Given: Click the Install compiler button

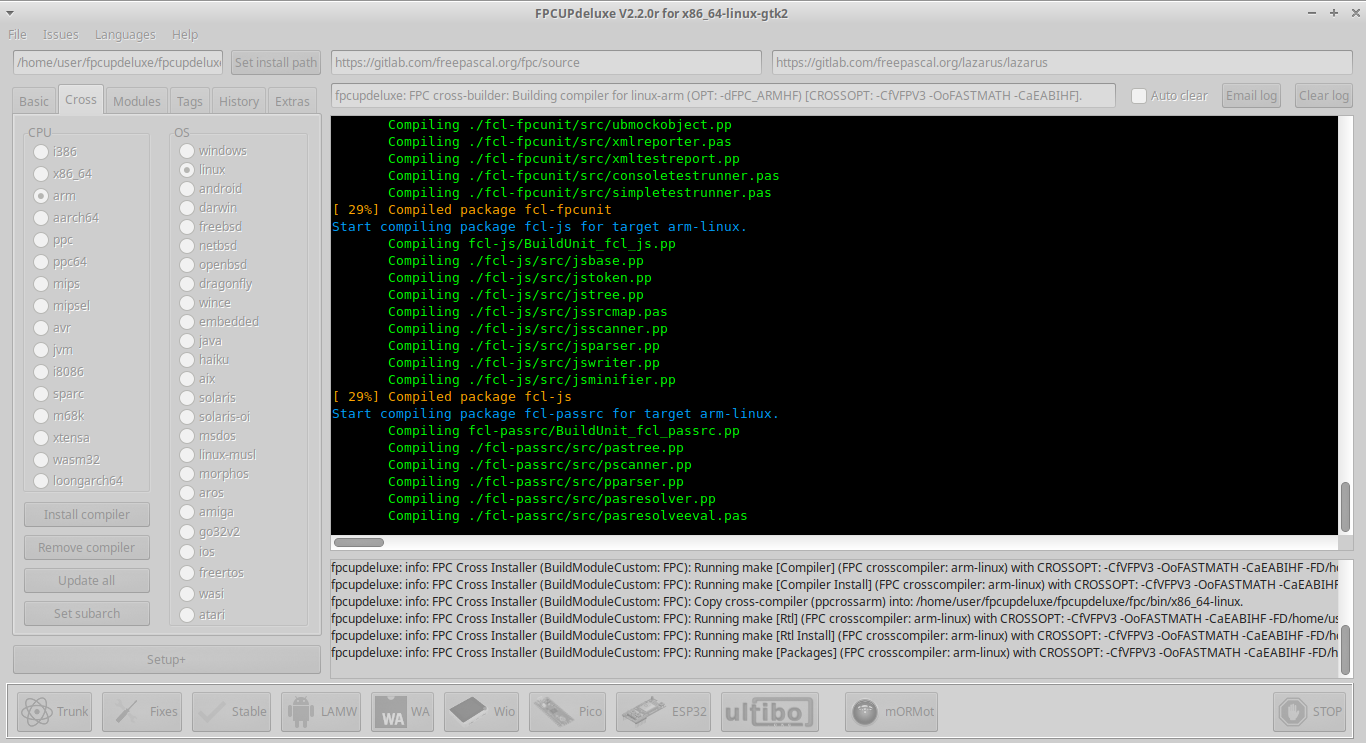Looking at the screenshot, I should (x=87, y=514).
